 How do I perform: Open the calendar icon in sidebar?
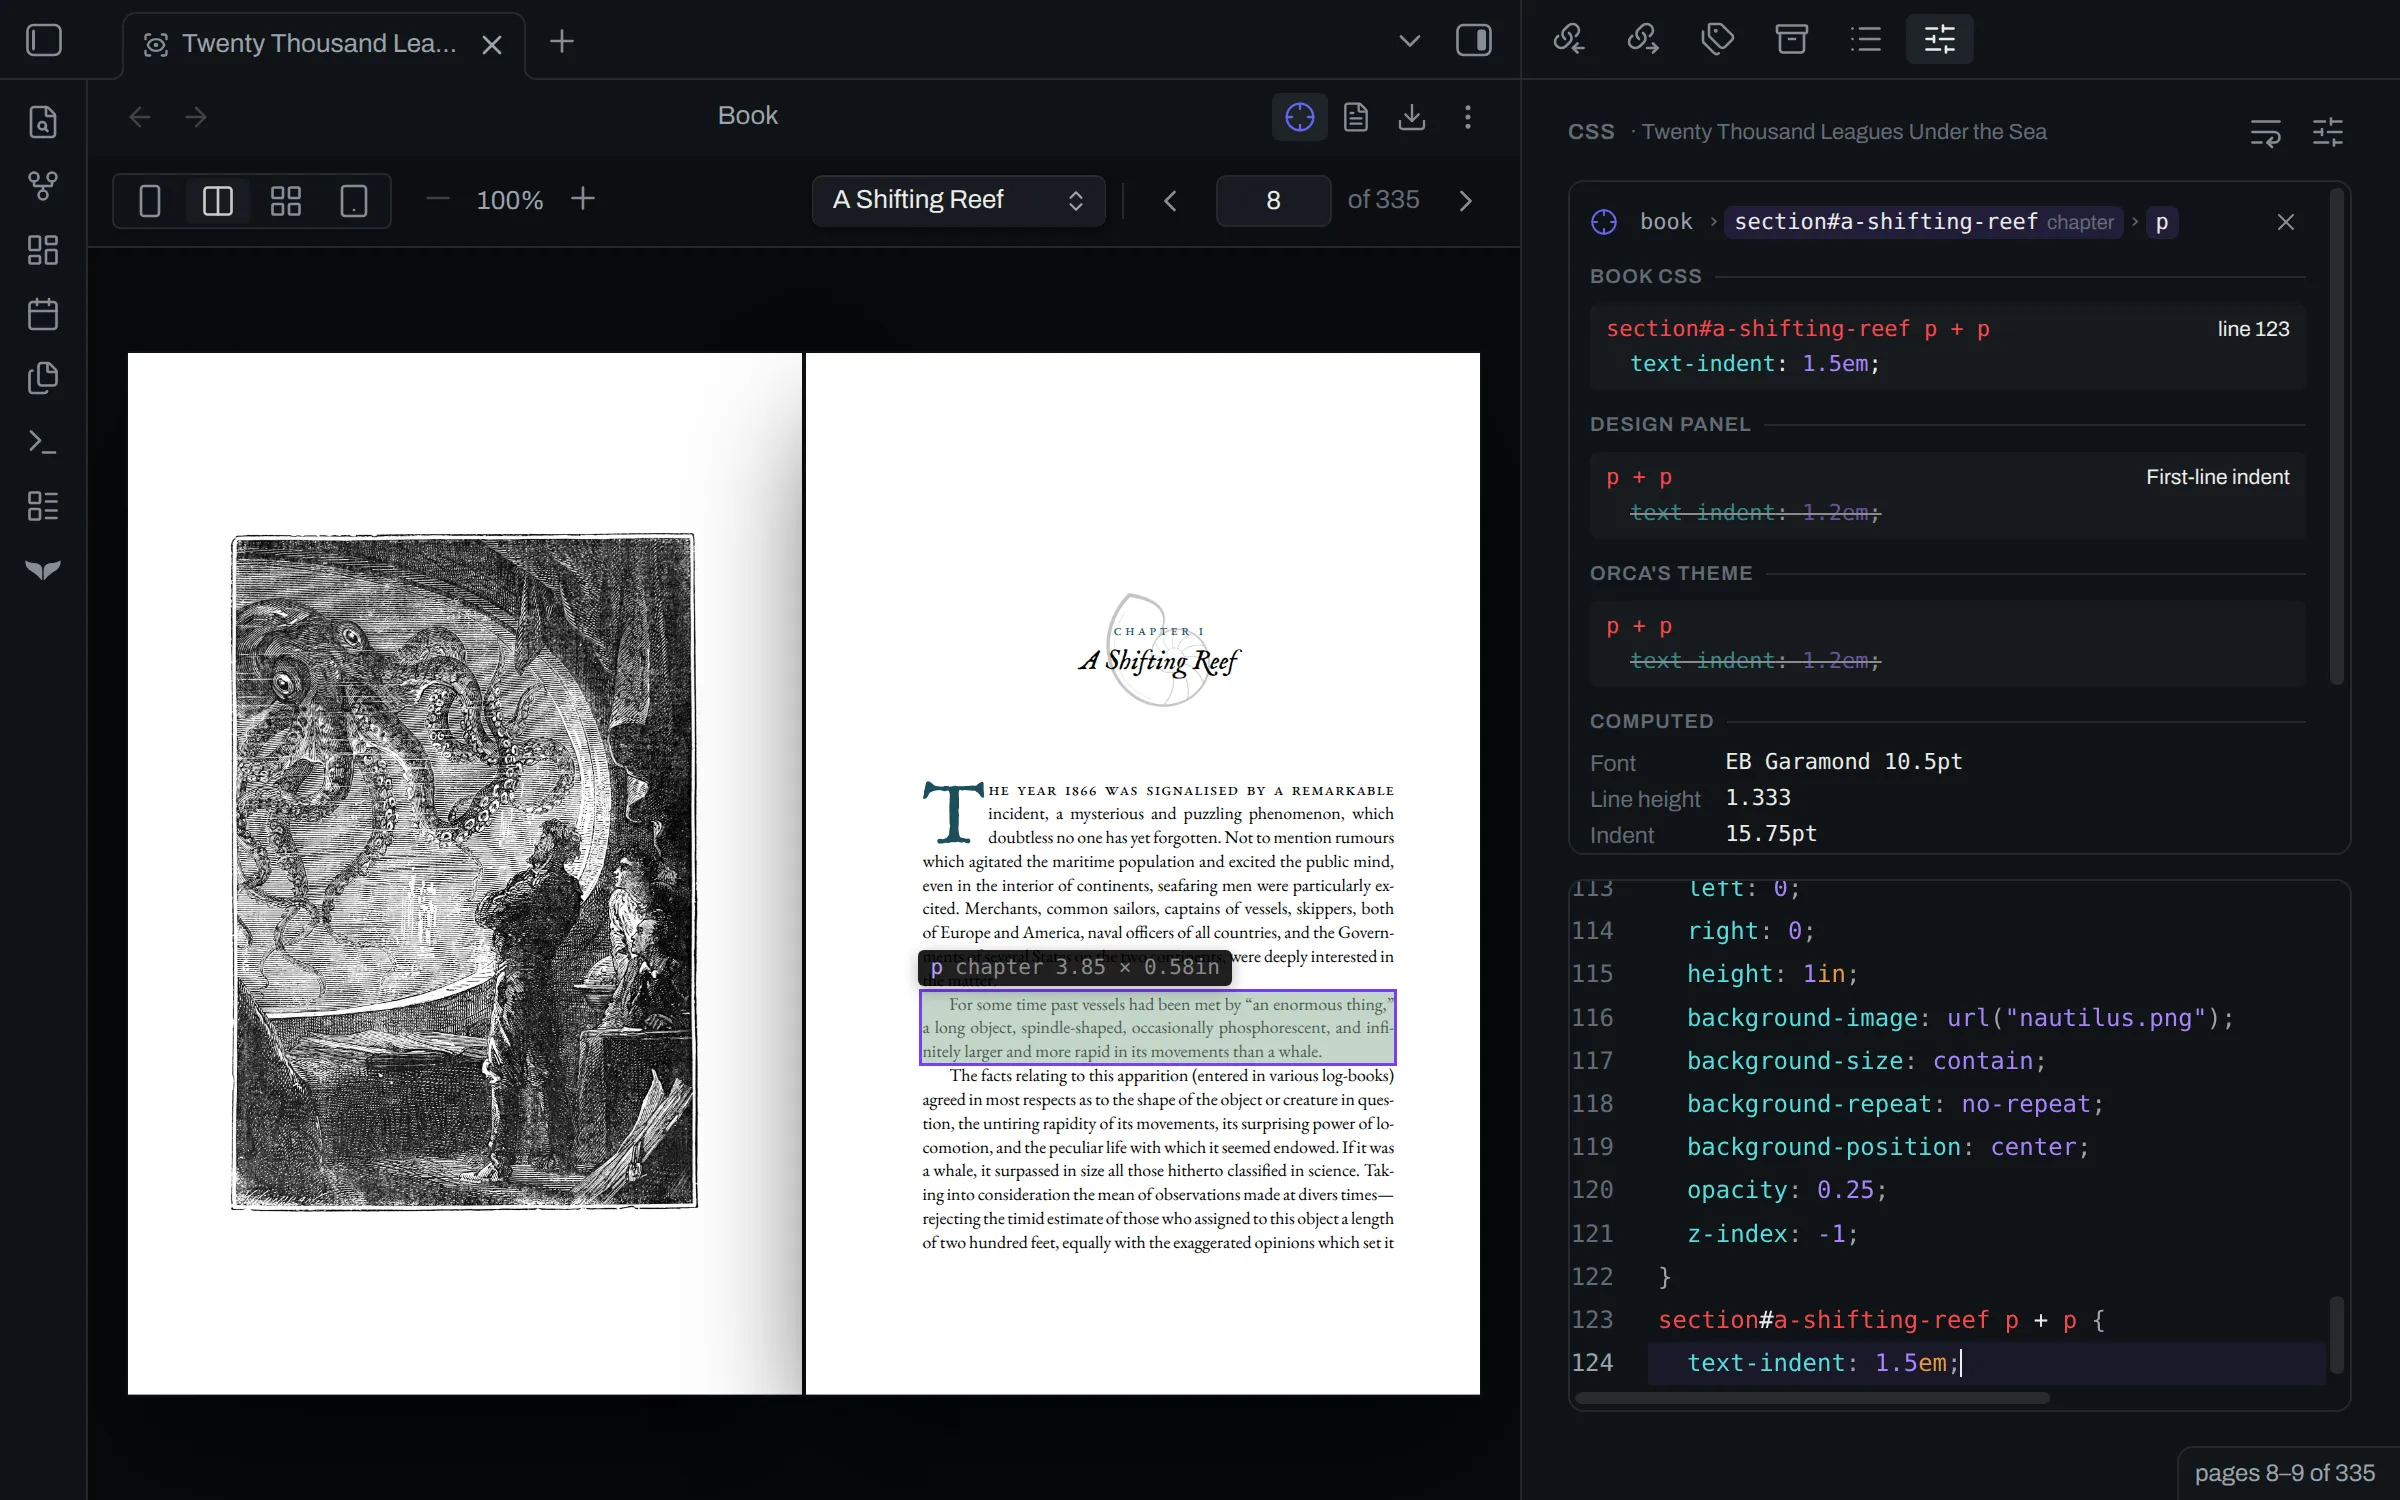(43, 314)
